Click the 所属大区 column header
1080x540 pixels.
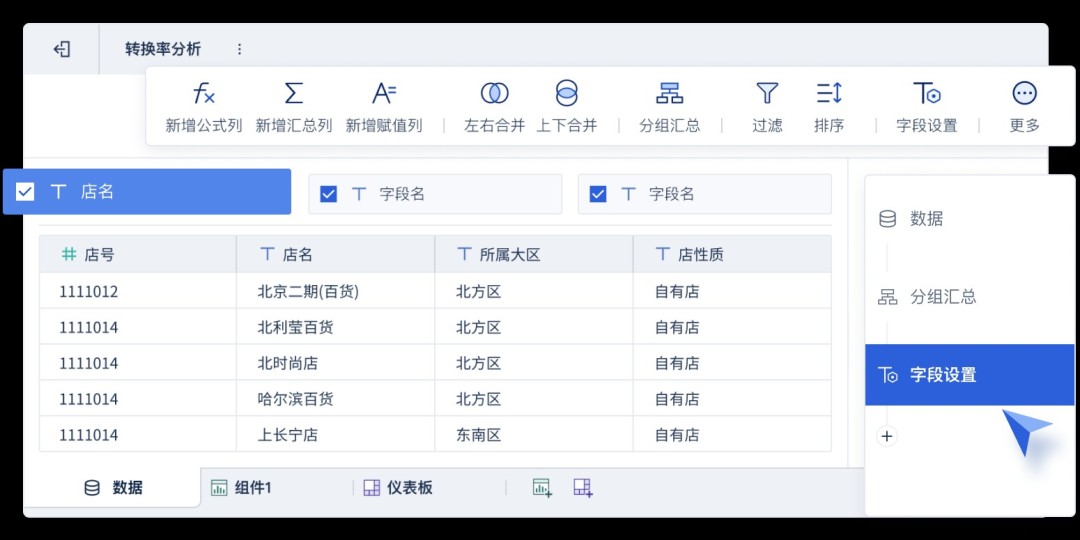coord(509,255)
